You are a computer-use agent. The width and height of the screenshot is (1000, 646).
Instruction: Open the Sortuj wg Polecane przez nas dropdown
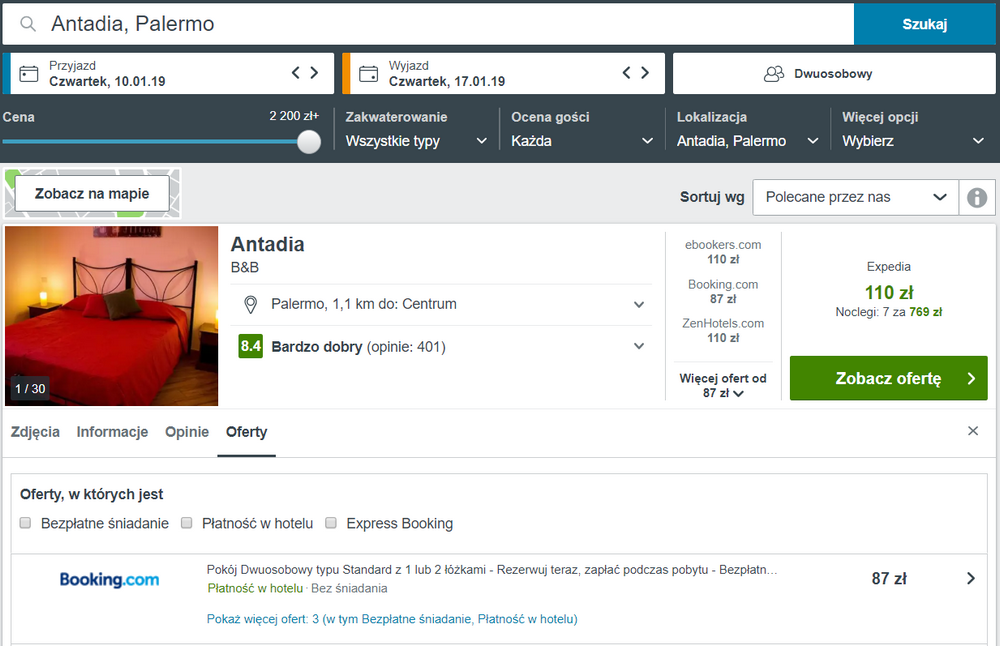click(x=855, y=197)
